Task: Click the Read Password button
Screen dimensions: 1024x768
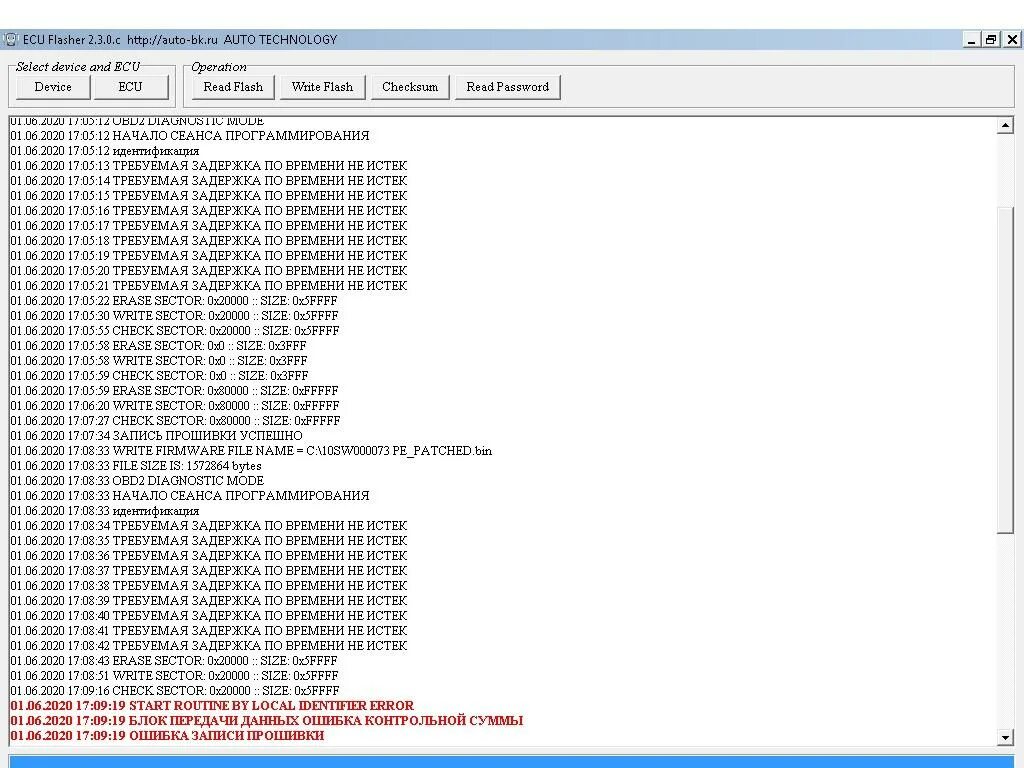Action: [507, 87]
